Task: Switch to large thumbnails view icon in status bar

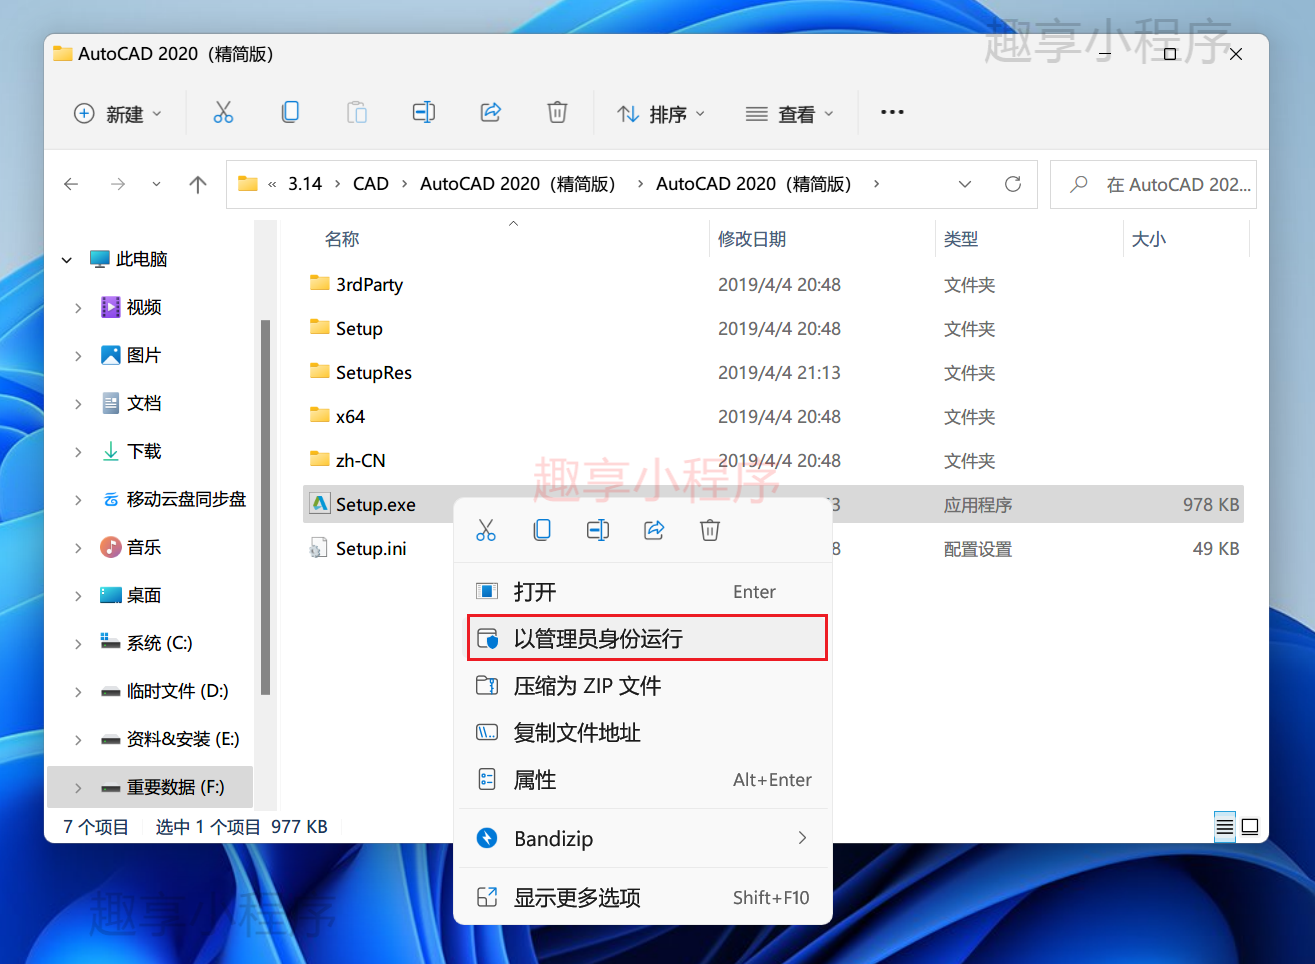Action: point(1250,827)
